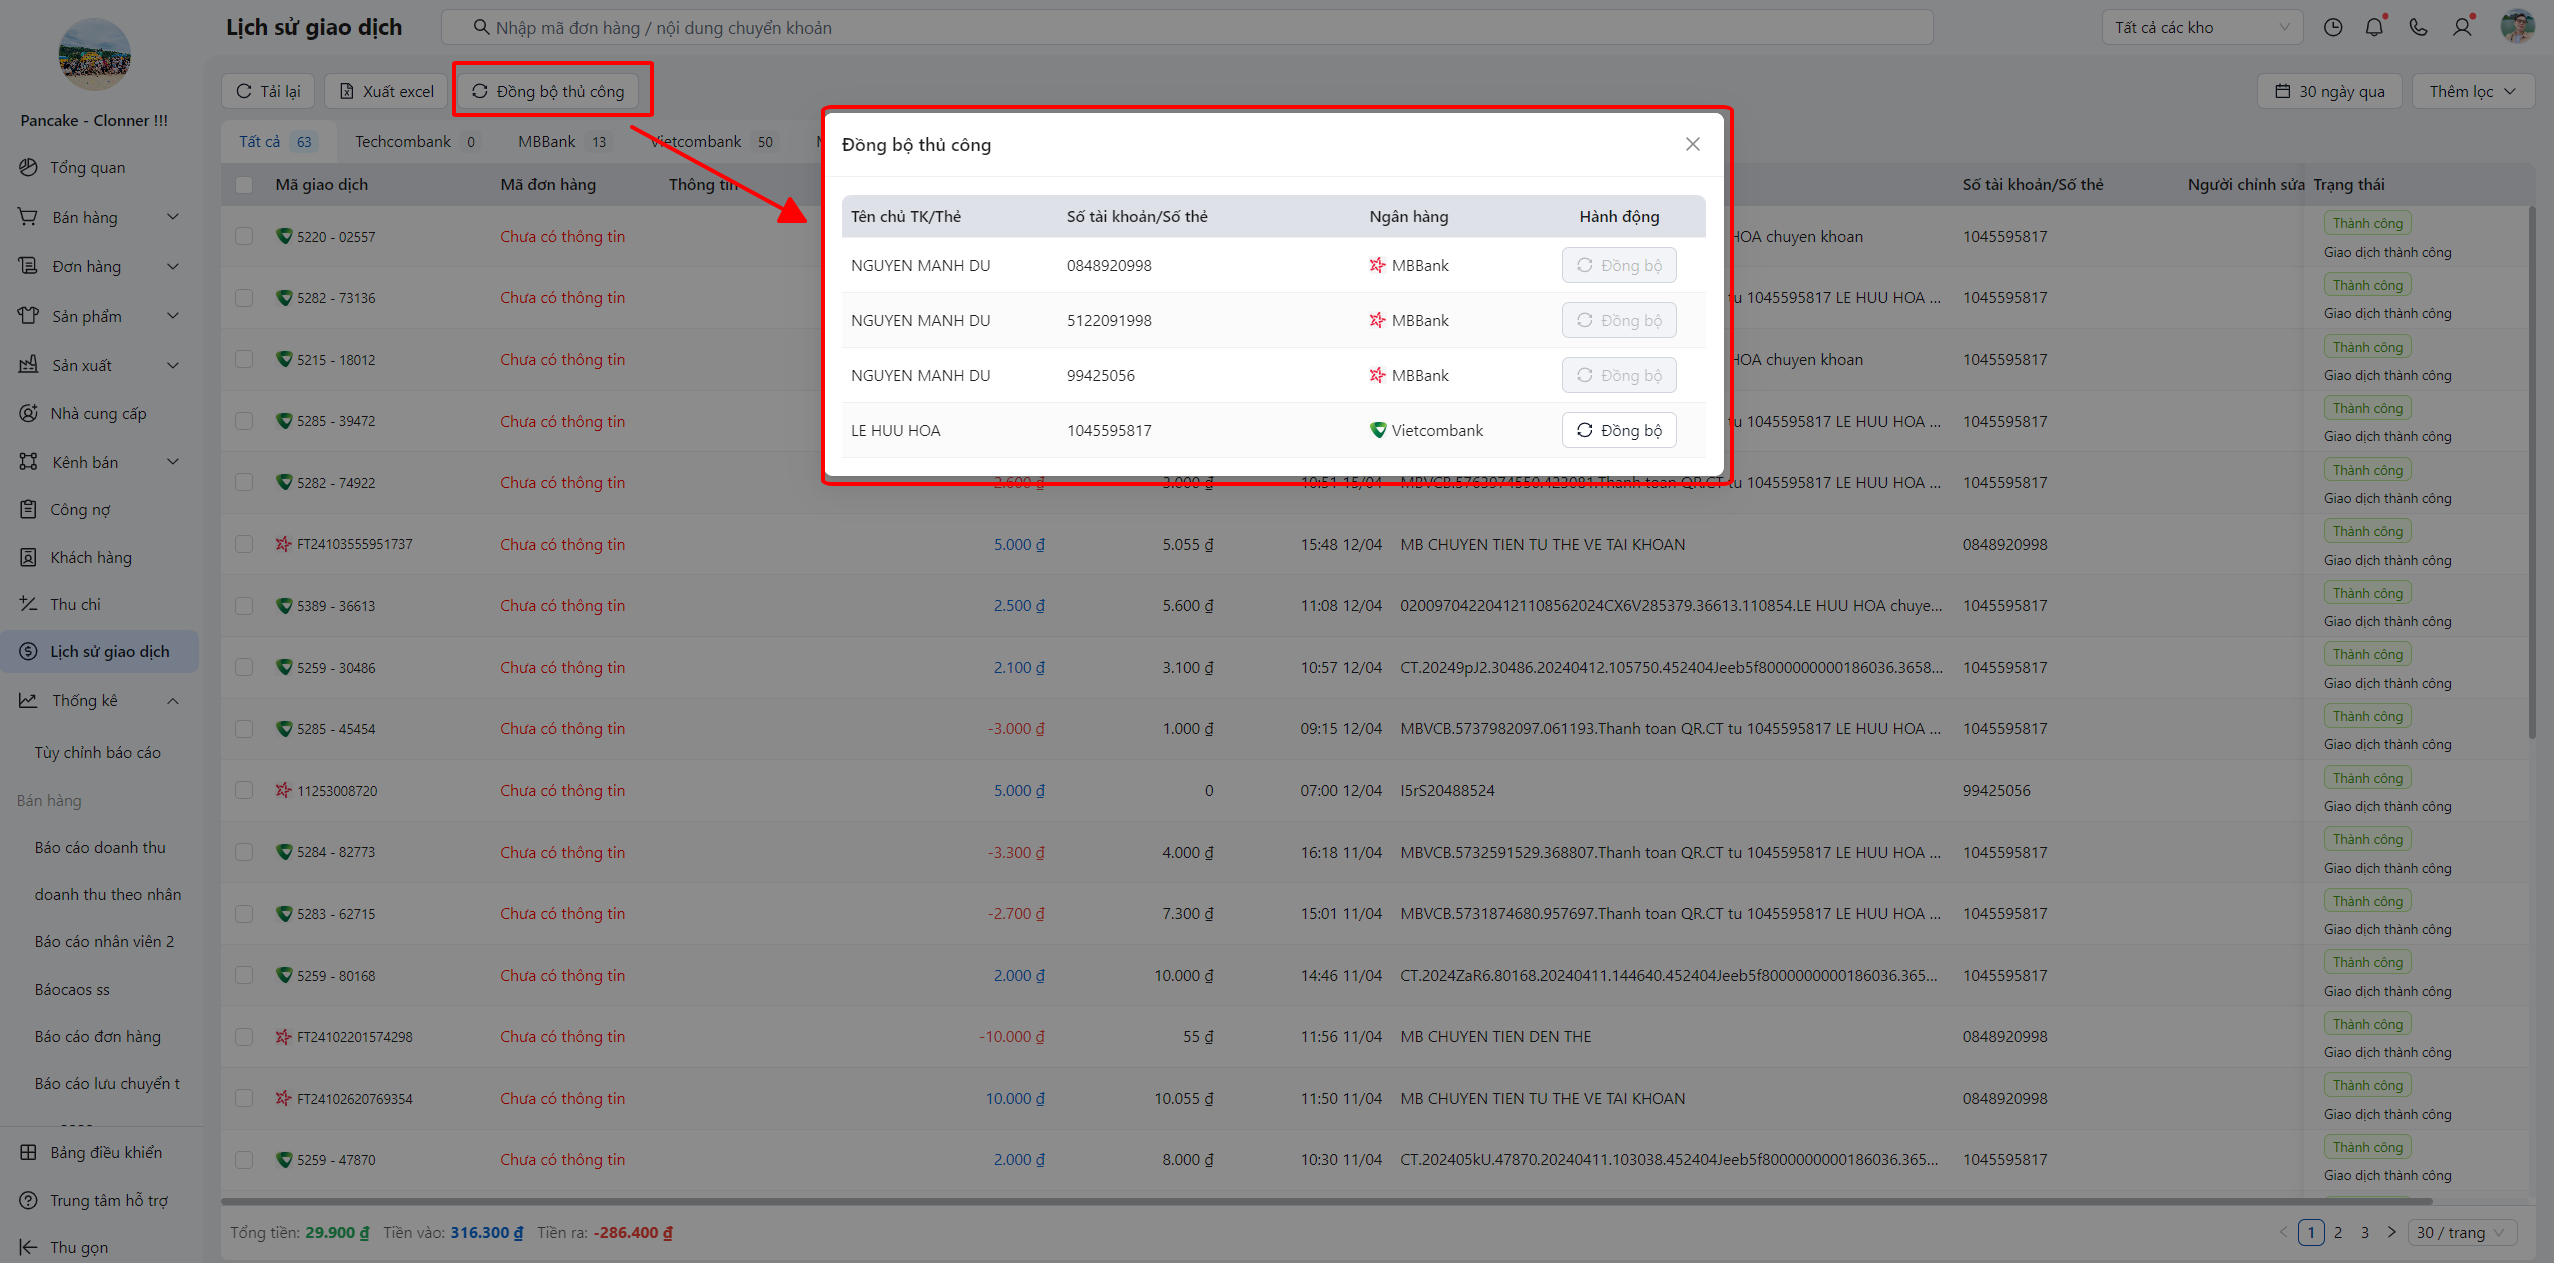This screenshot has height=1263, width=2554.
Task: Click the order search input field
Action: [1186, 28]
